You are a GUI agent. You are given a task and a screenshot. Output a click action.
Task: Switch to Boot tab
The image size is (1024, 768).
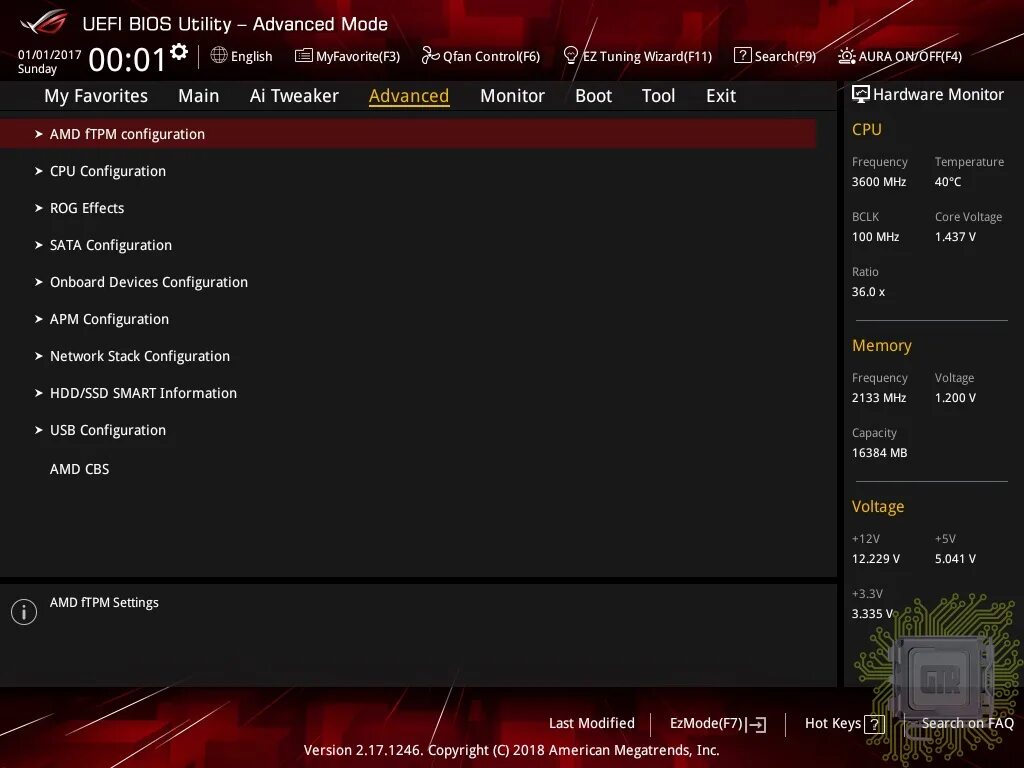tap(593, 96)
